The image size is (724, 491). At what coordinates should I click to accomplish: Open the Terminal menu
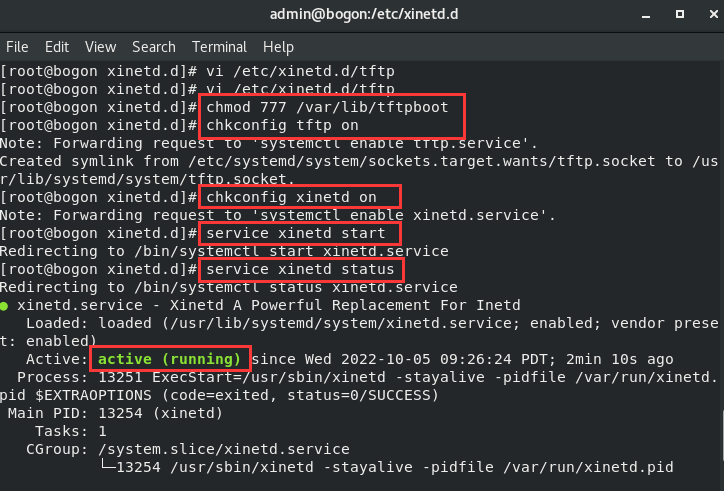point(219,47)
